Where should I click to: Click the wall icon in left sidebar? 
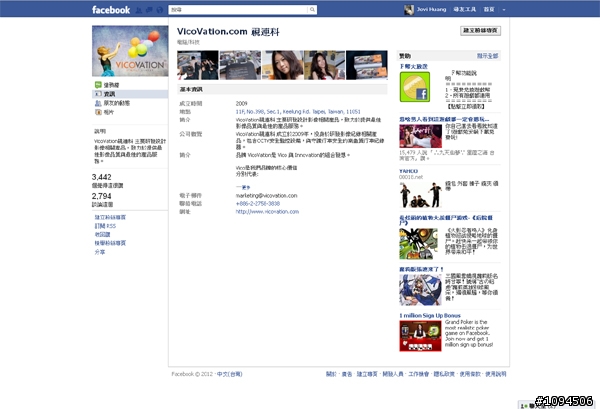(x=98, y=85)
